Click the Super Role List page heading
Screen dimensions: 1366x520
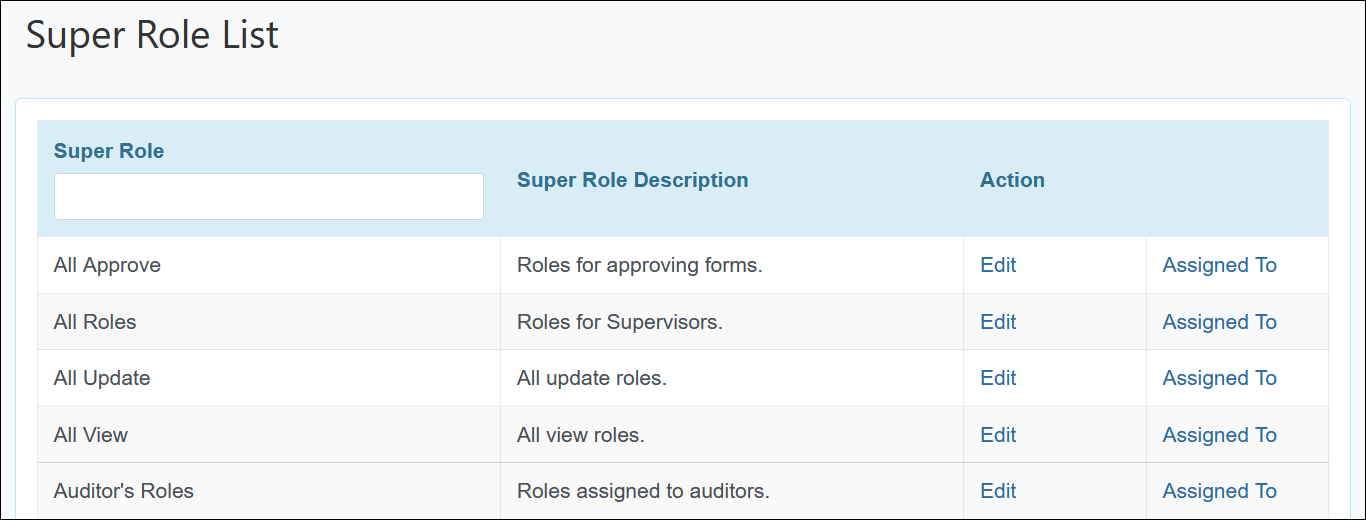[152, 35]
